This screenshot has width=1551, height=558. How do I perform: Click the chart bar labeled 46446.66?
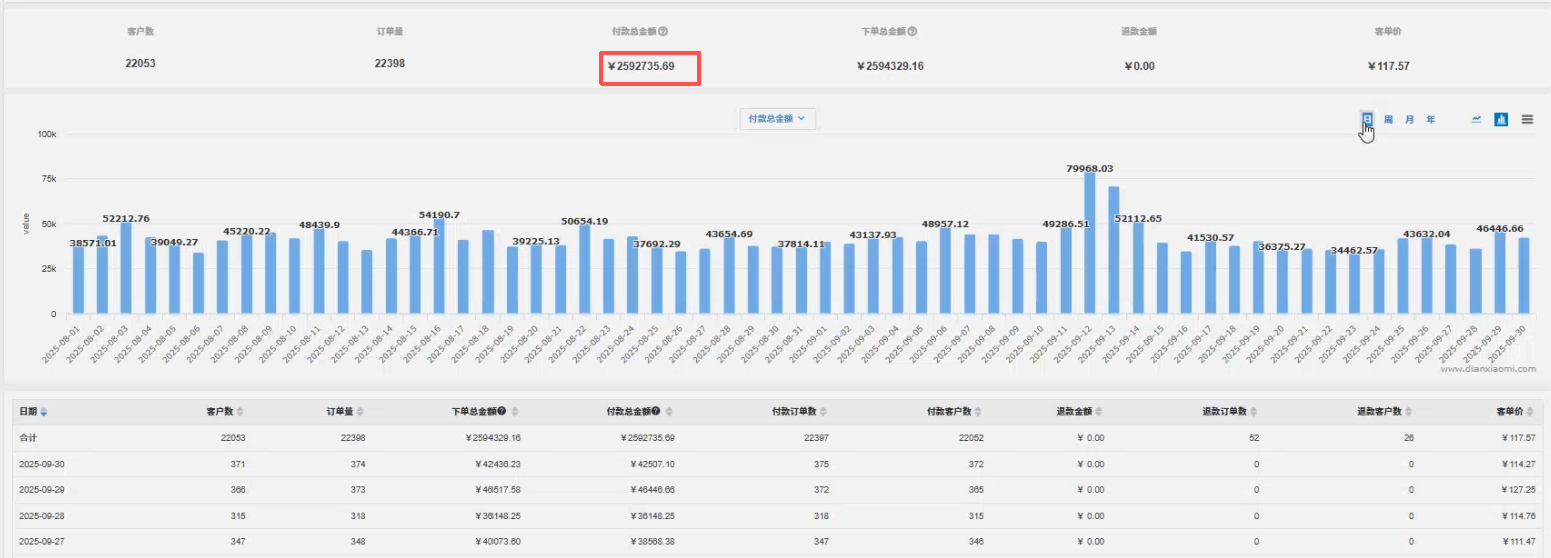[1499, 274]
